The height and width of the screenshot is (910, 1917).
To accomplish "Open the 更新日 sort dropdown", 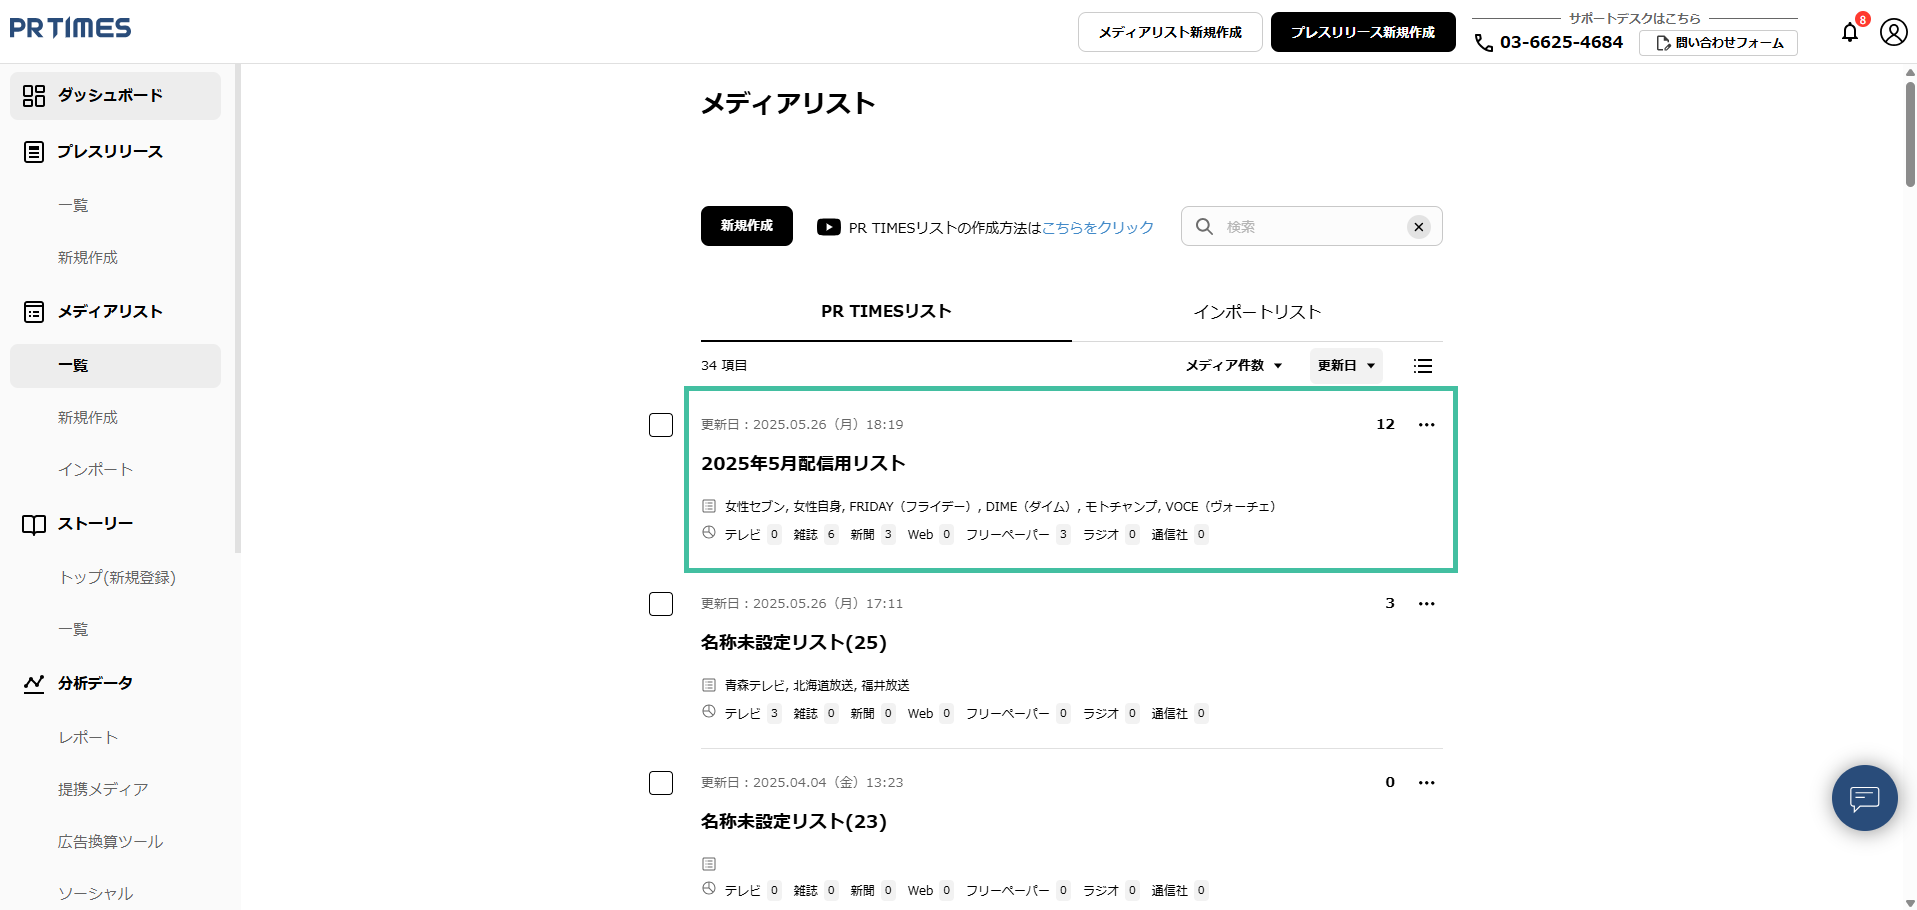I will click(1346, 366).
